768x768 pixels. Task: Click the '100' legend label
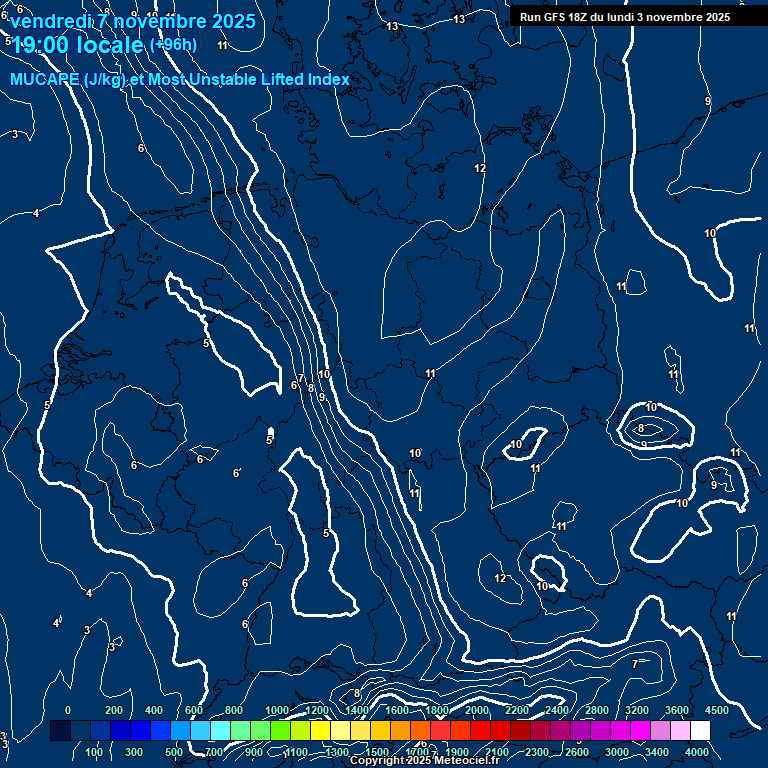pos(94,752)
